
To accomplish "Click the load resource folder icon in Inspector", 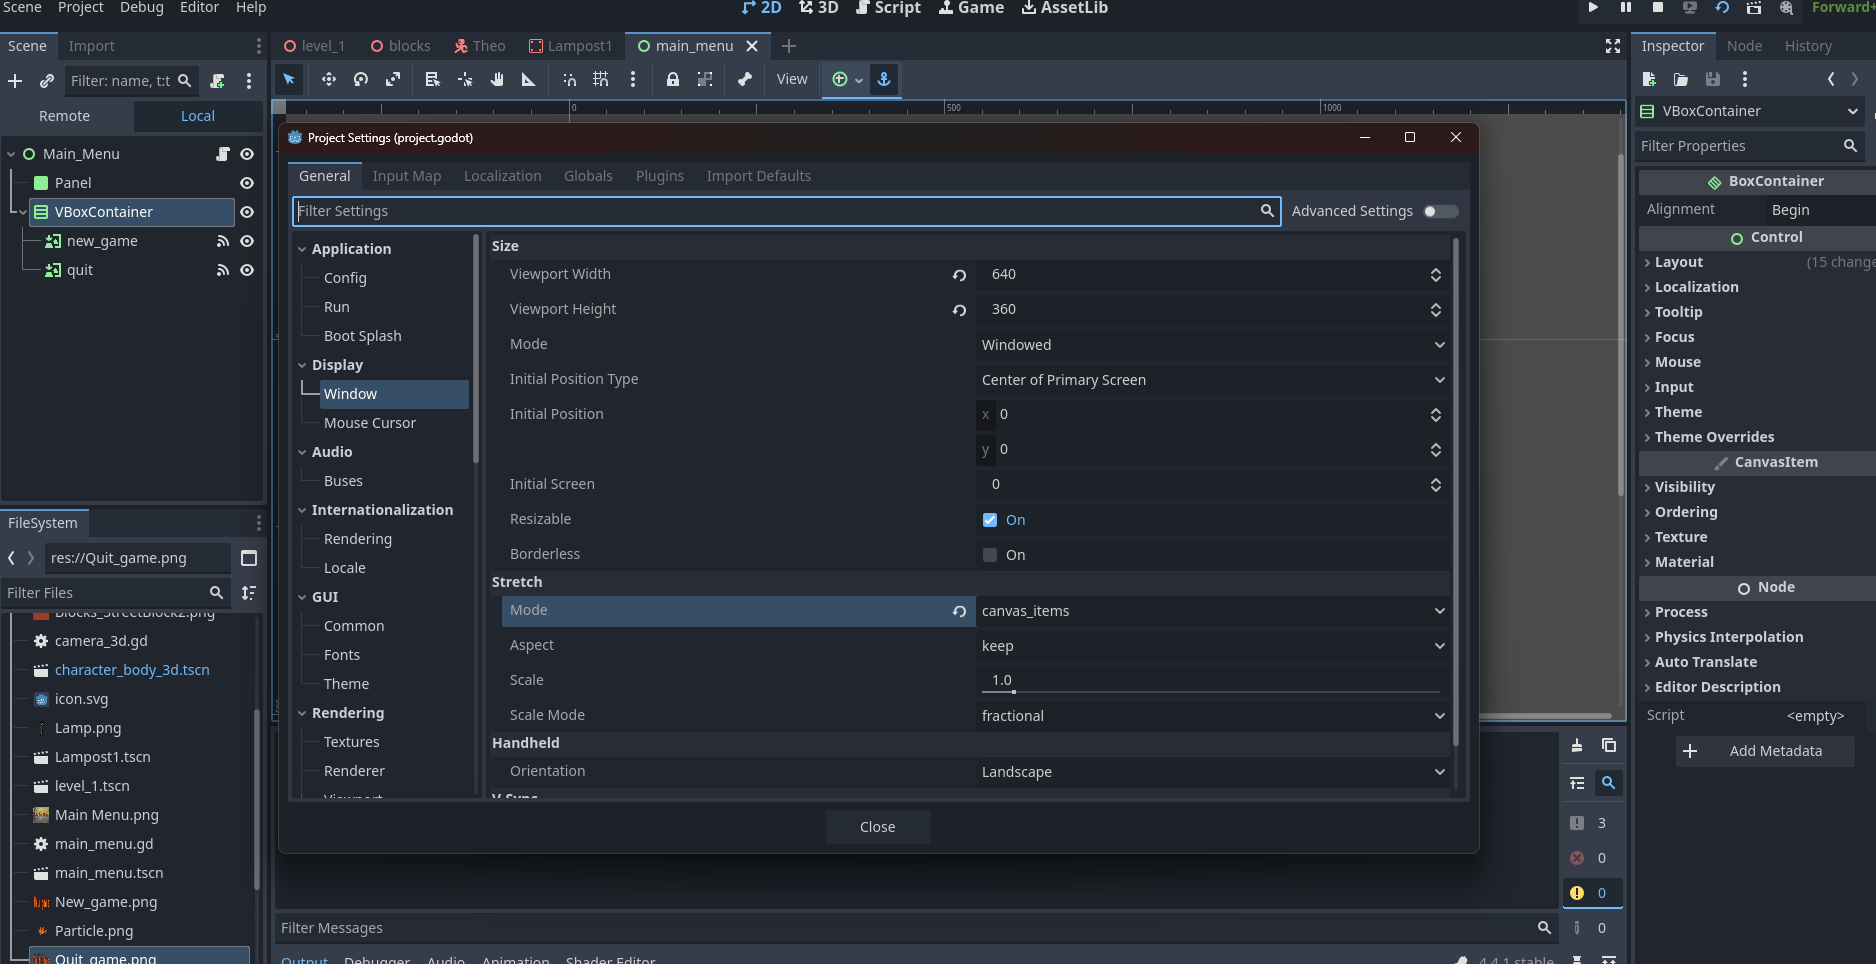I will [1681, 80].
